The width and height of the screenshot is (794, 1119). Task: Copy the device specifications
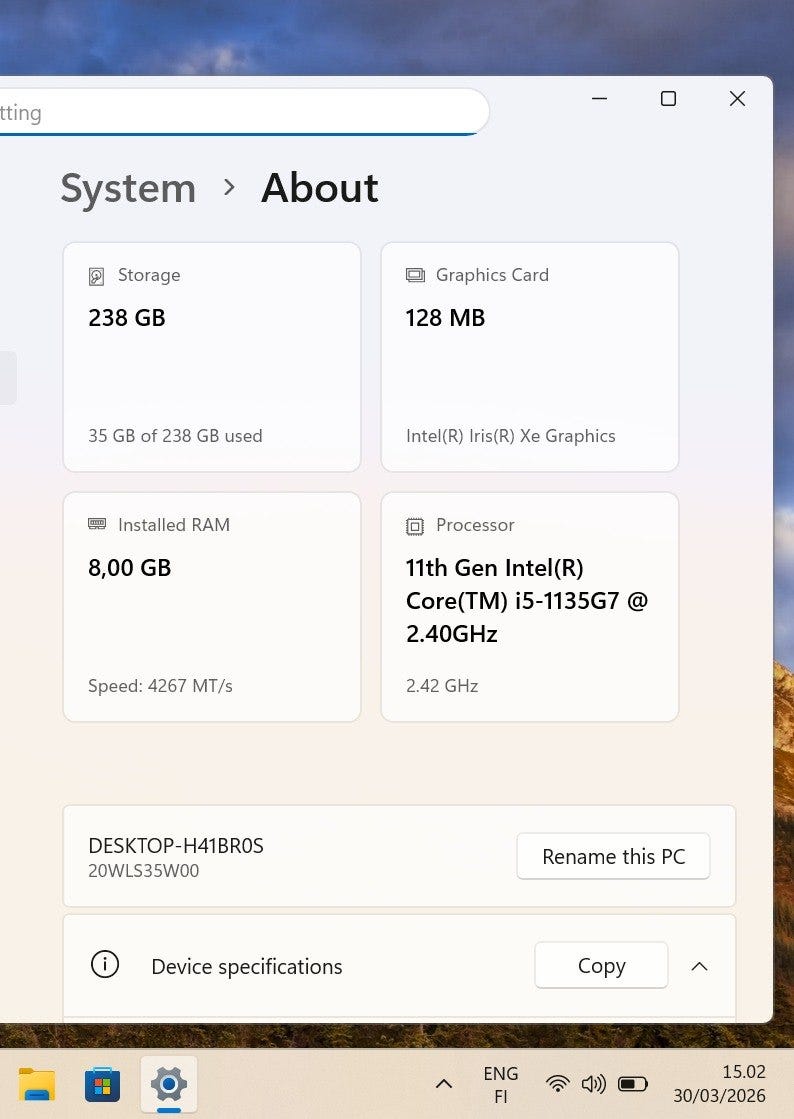click(x=601, y=966)
